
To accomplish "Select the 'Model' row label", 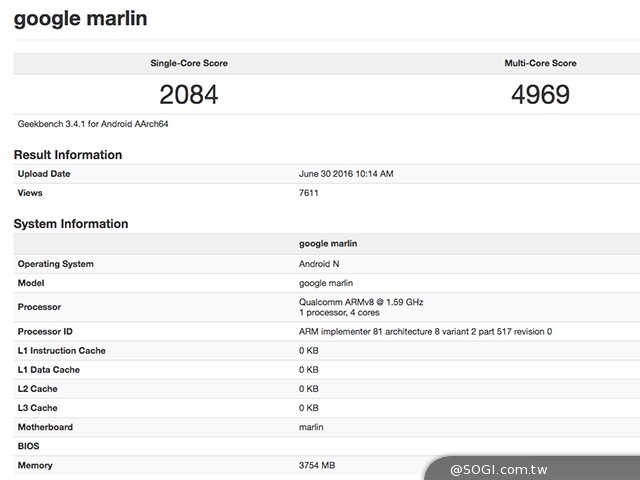I will click(31, 283).
